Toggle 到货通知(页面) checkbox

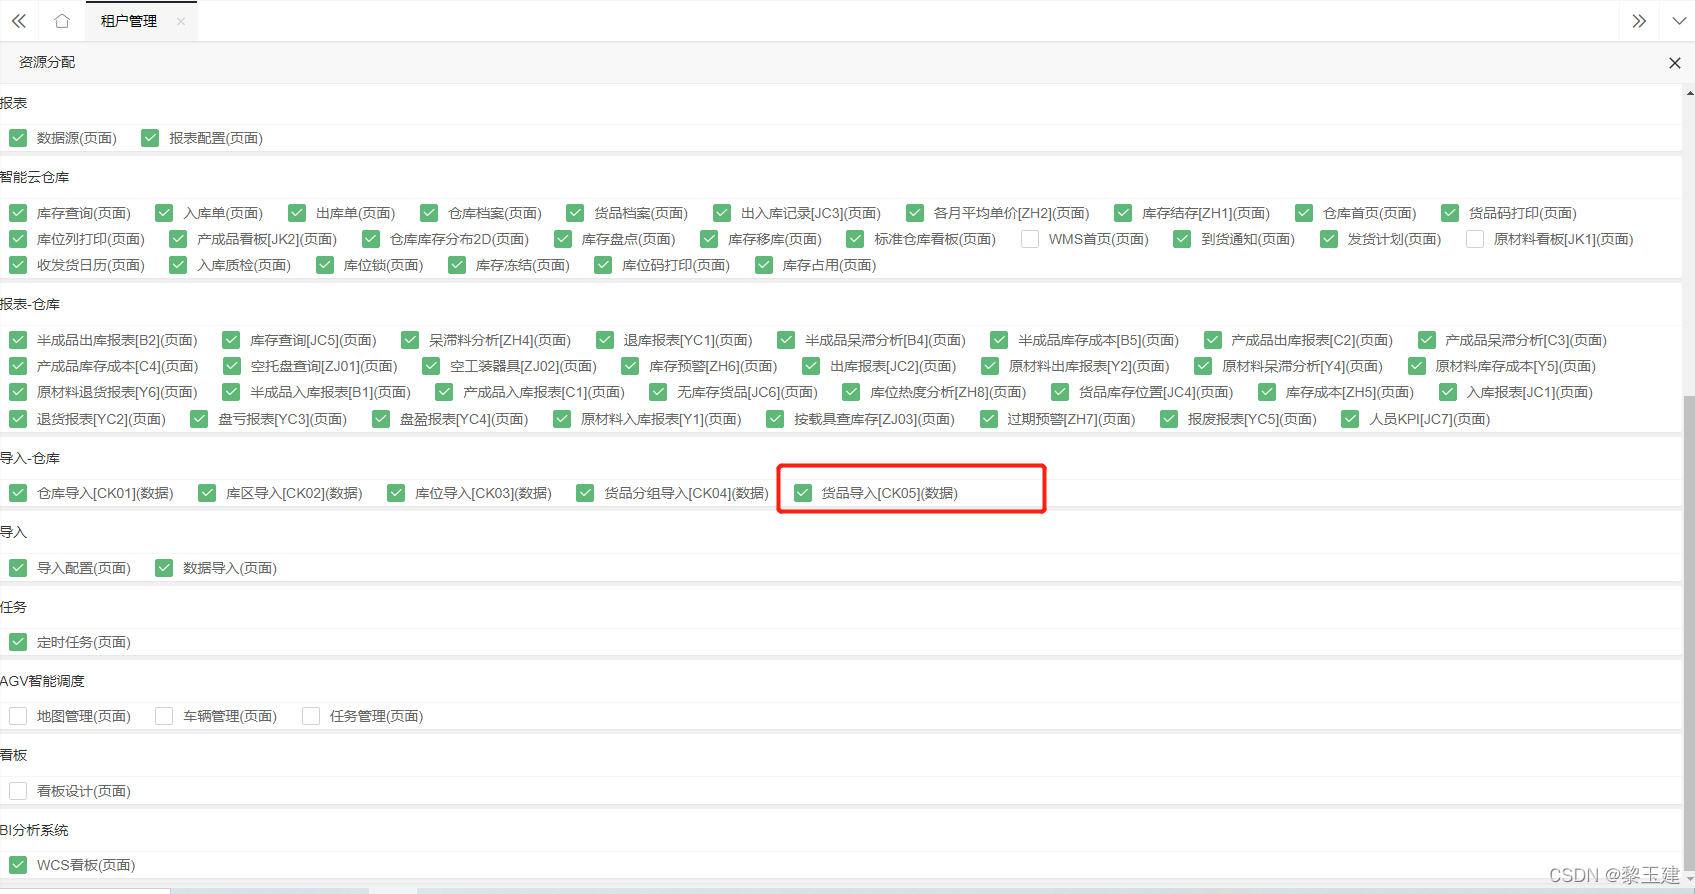click(1182, 239)
